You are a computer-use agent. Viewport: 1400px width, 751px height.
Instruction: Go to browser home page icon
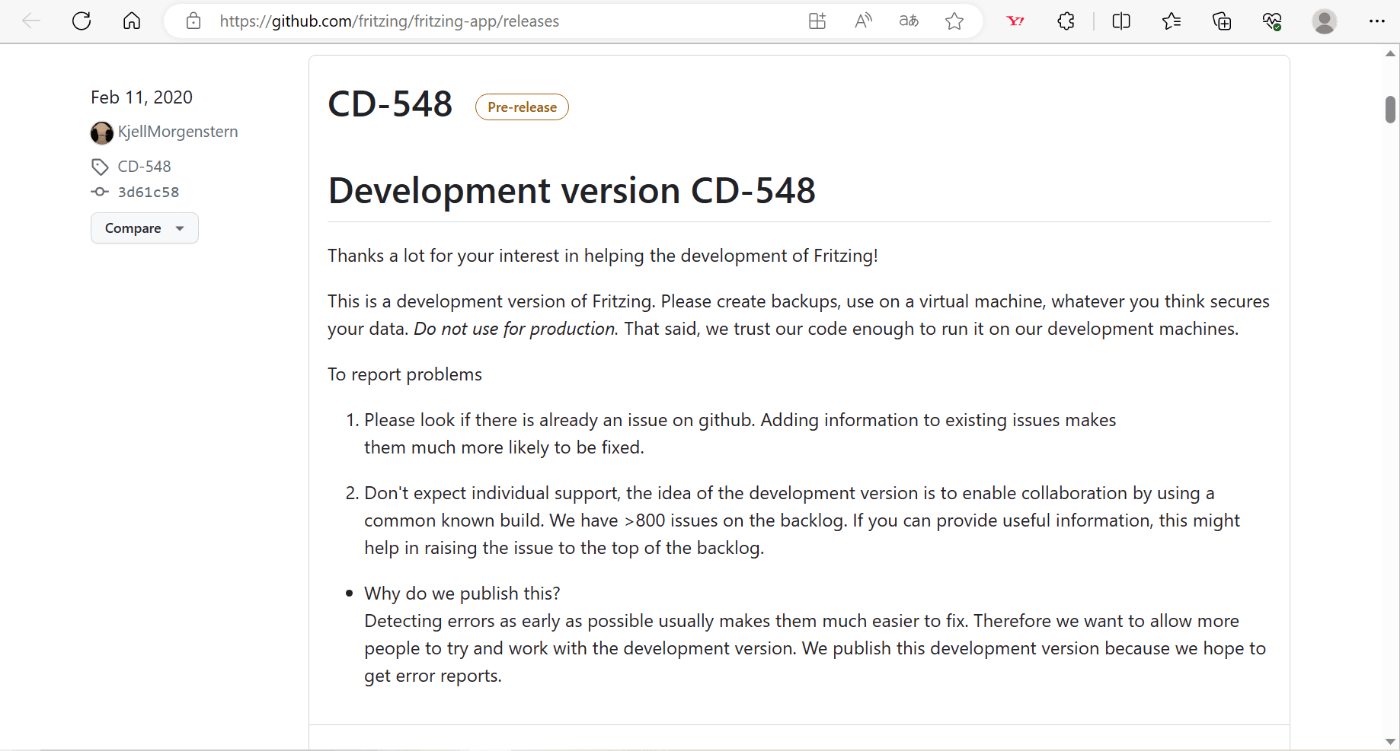point(131,21)
